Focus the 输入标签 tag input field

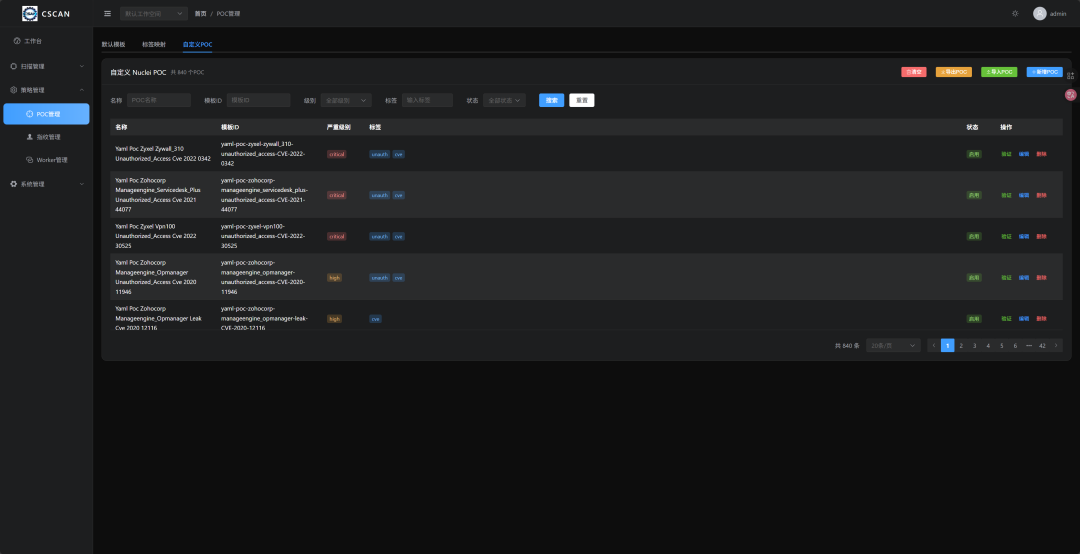427,100
